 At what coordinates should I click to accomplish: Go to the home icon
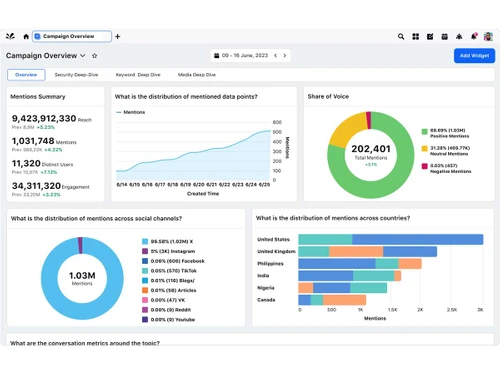26,36
